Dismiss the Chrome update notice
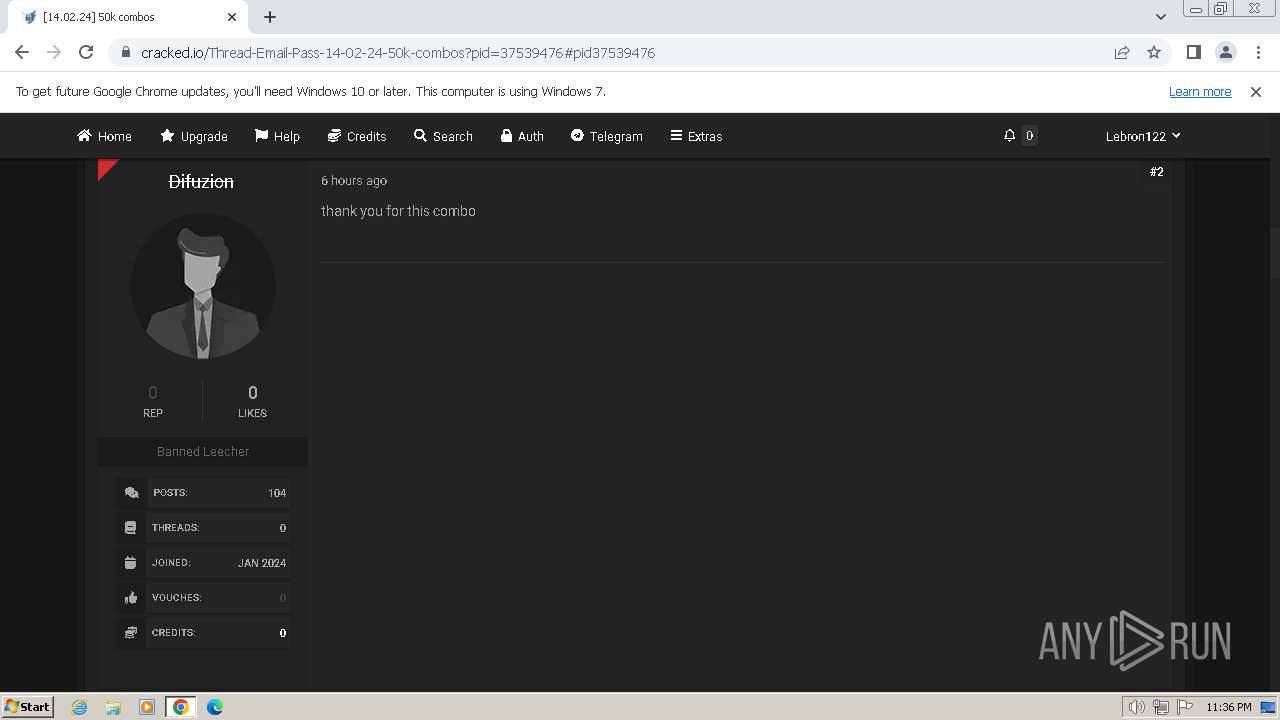 tap(1256, 92)
